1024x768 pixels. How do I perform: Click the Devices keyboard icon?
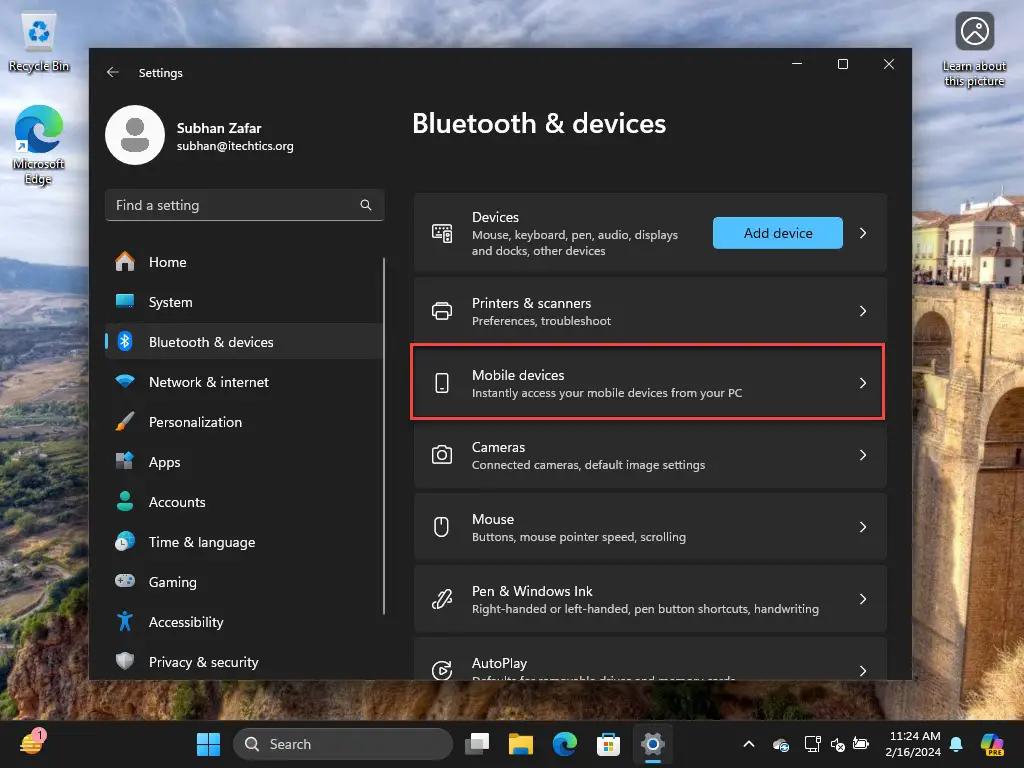442,233
